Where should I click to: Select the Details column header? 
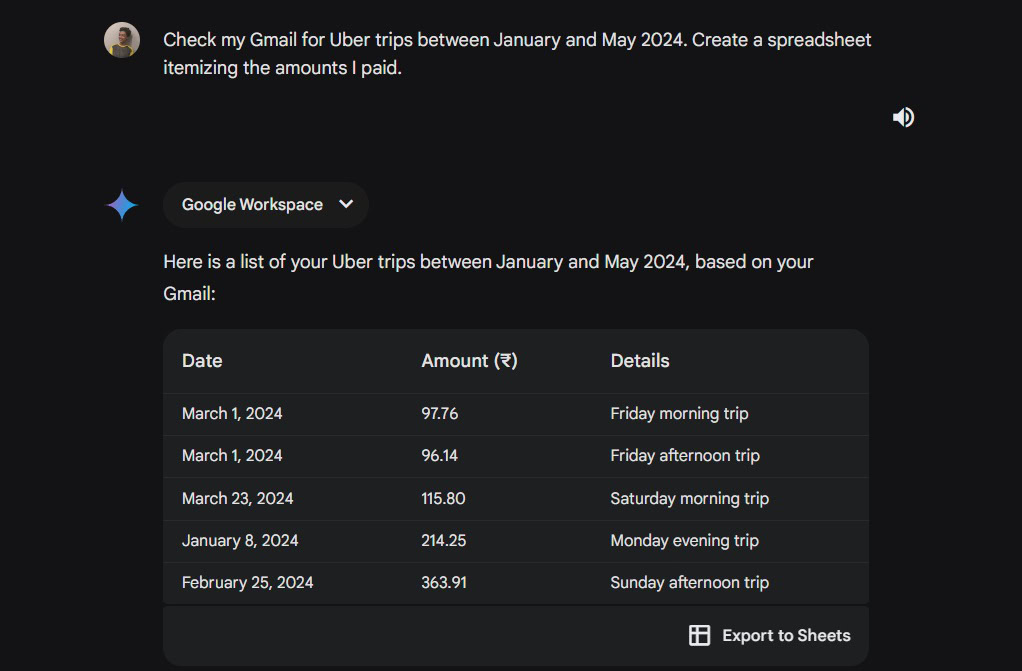tap(640, 361)
